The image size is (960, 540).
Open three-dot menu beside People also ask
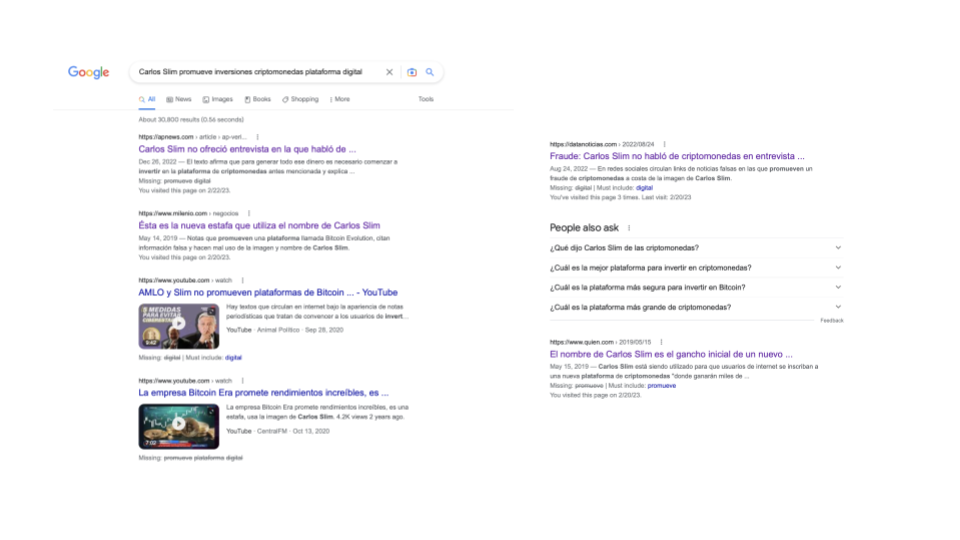629,228
